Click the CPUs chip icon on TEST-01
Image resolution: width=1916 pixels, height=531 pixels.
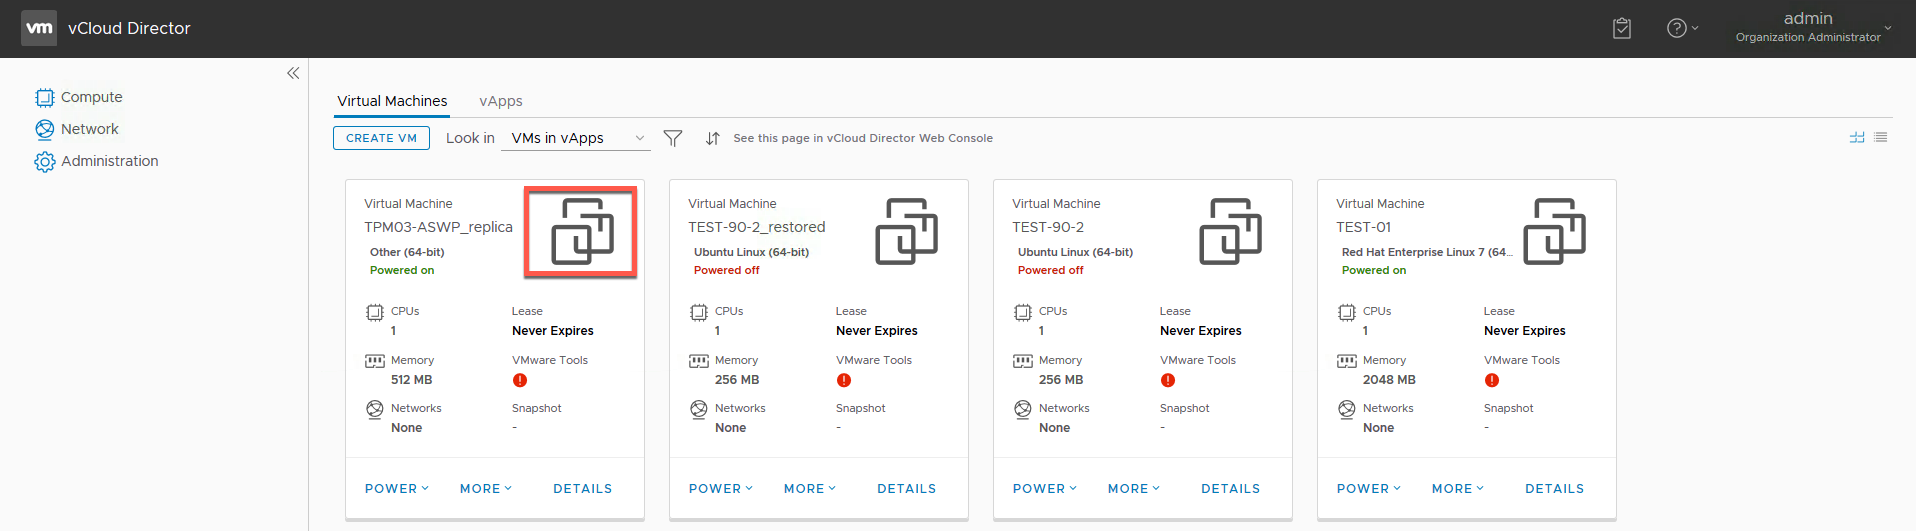pyautogui.click(x=1347, y=312)
